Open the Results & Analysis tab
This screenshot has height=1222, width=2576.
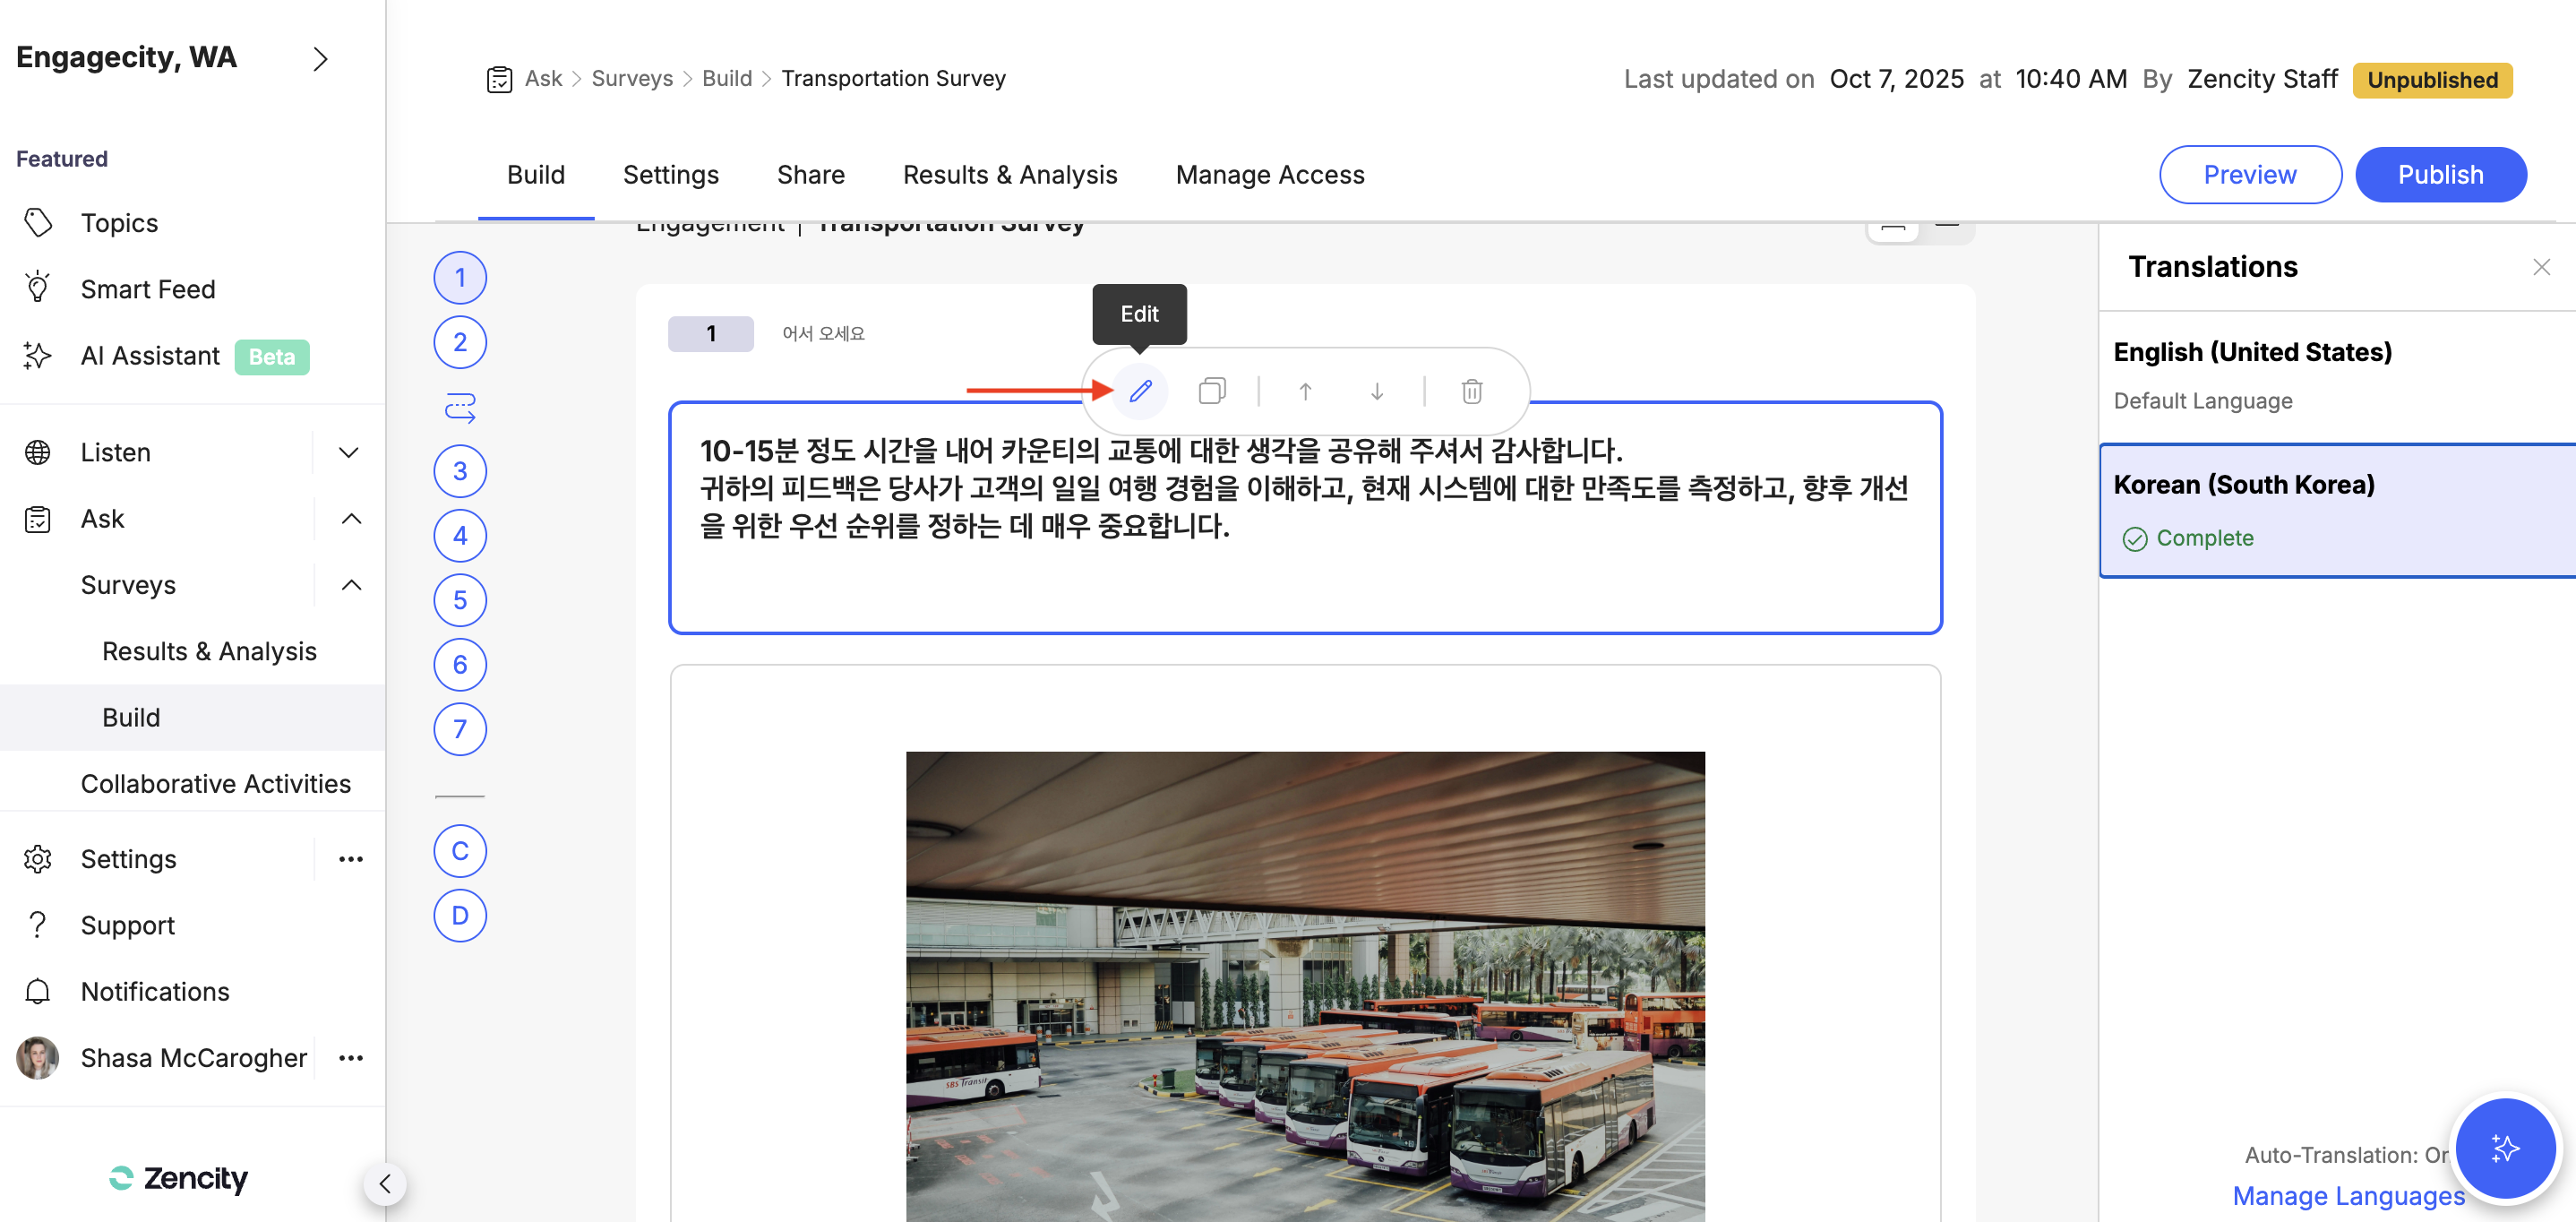(1009, 175)
